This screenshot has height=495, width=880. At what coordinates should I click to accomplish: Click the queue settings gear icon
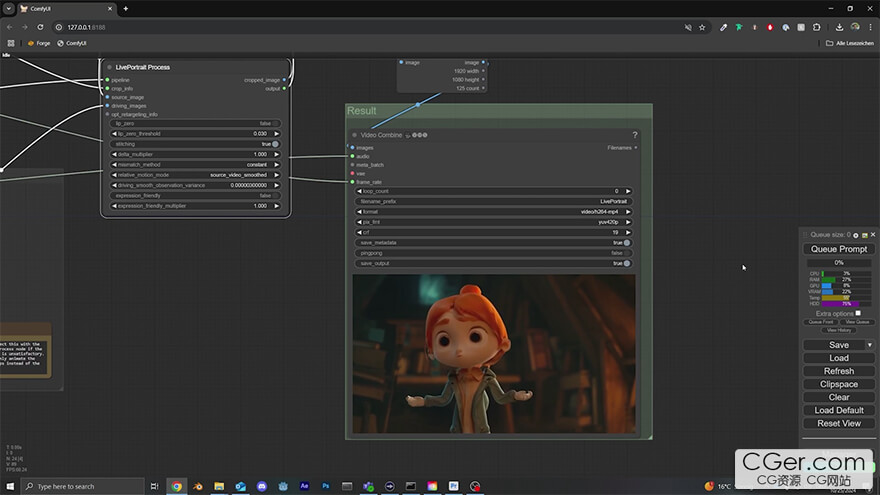[855, 235]
